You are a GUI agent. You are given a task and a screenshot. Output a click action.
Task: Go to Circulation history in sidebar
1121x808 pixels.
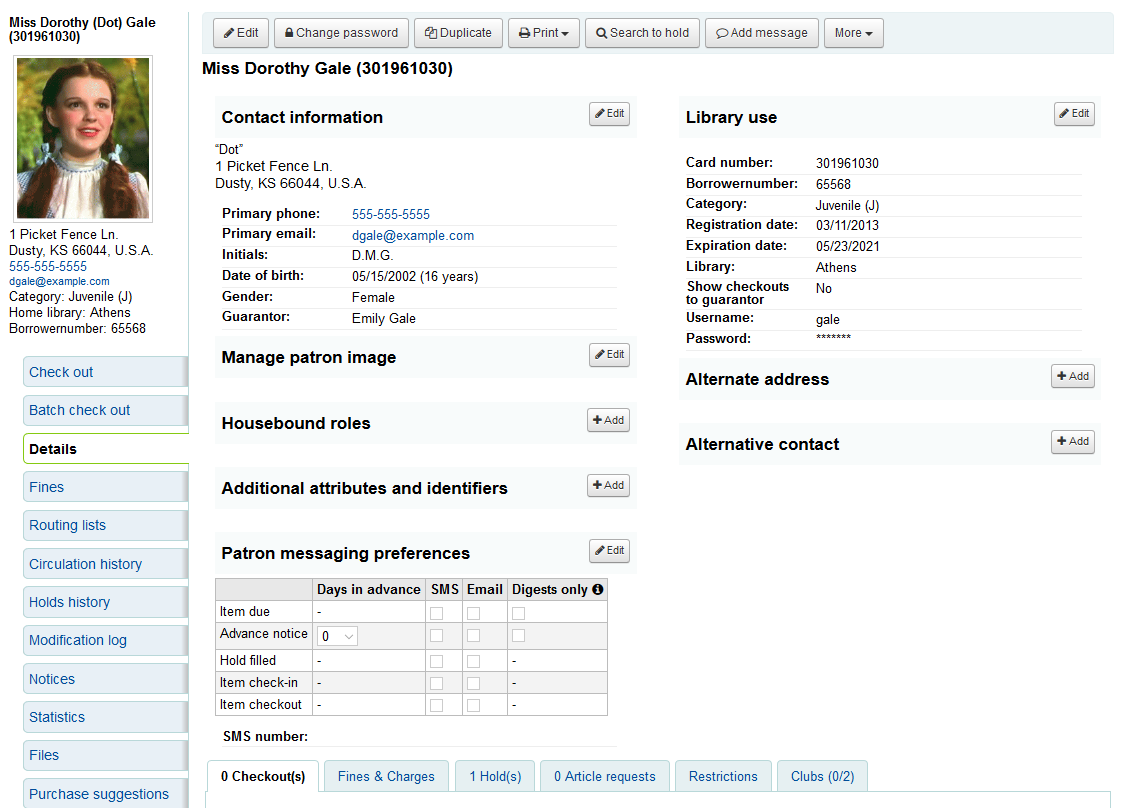pyautogui.click(x=86, y=564)
